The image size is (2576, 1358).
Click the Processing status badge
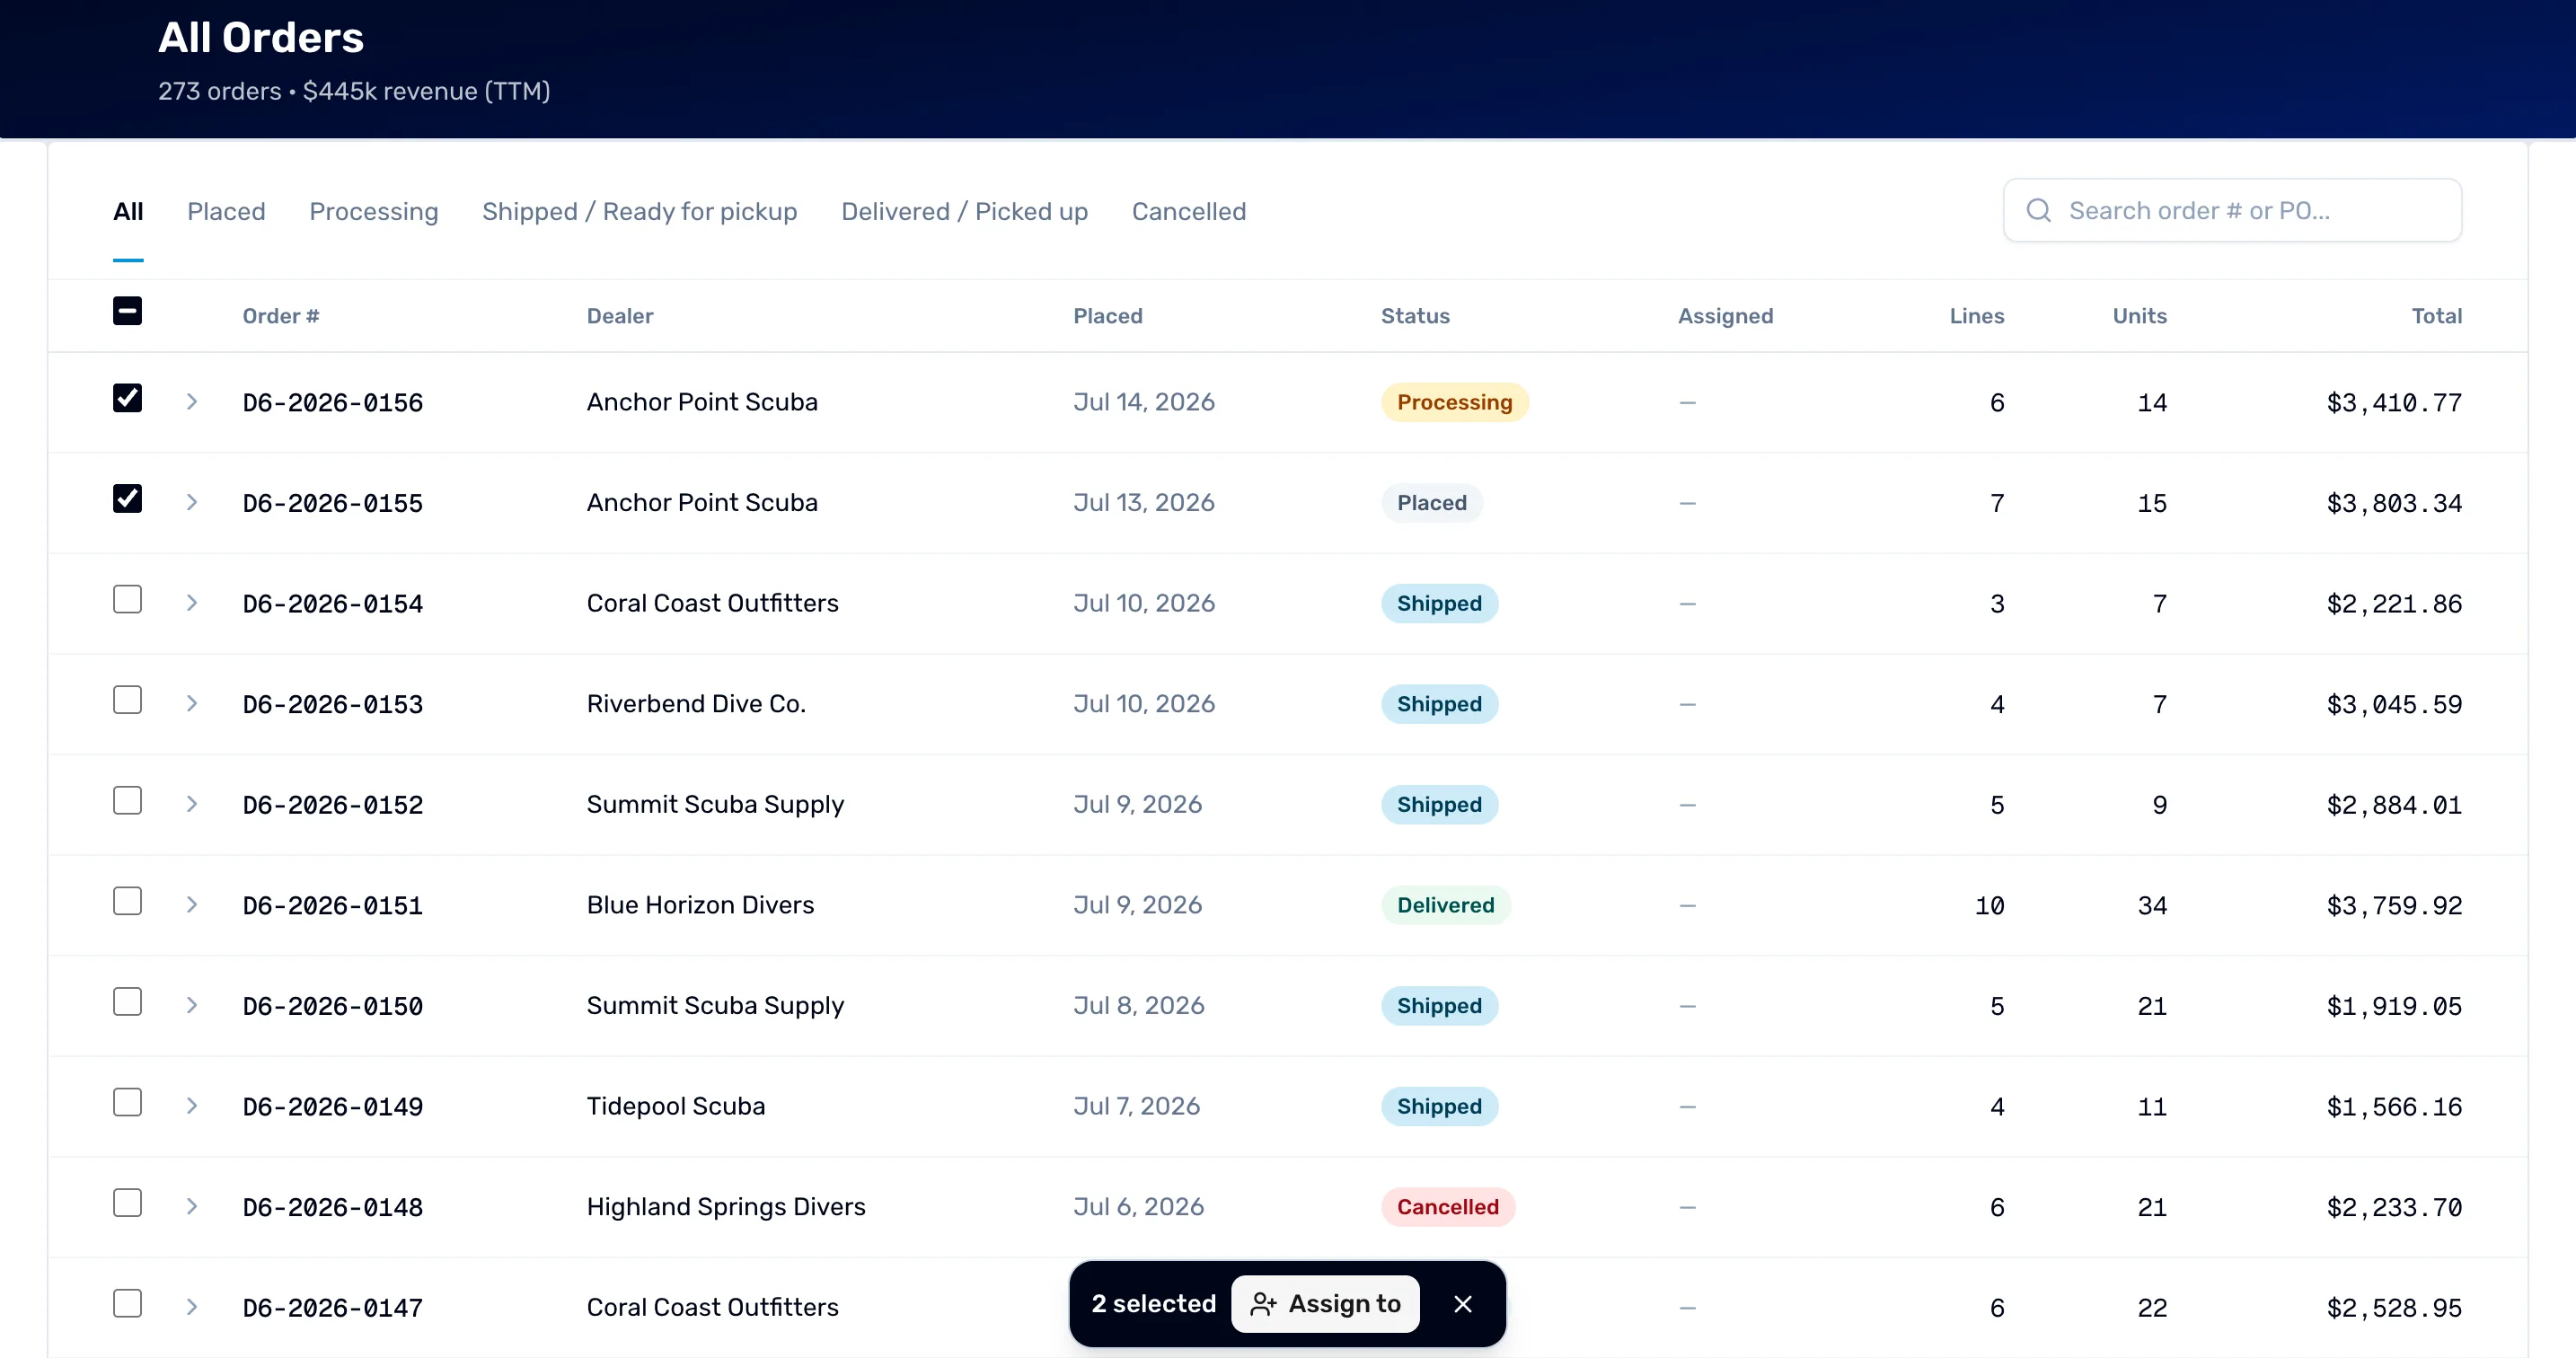click(1455, 402)
